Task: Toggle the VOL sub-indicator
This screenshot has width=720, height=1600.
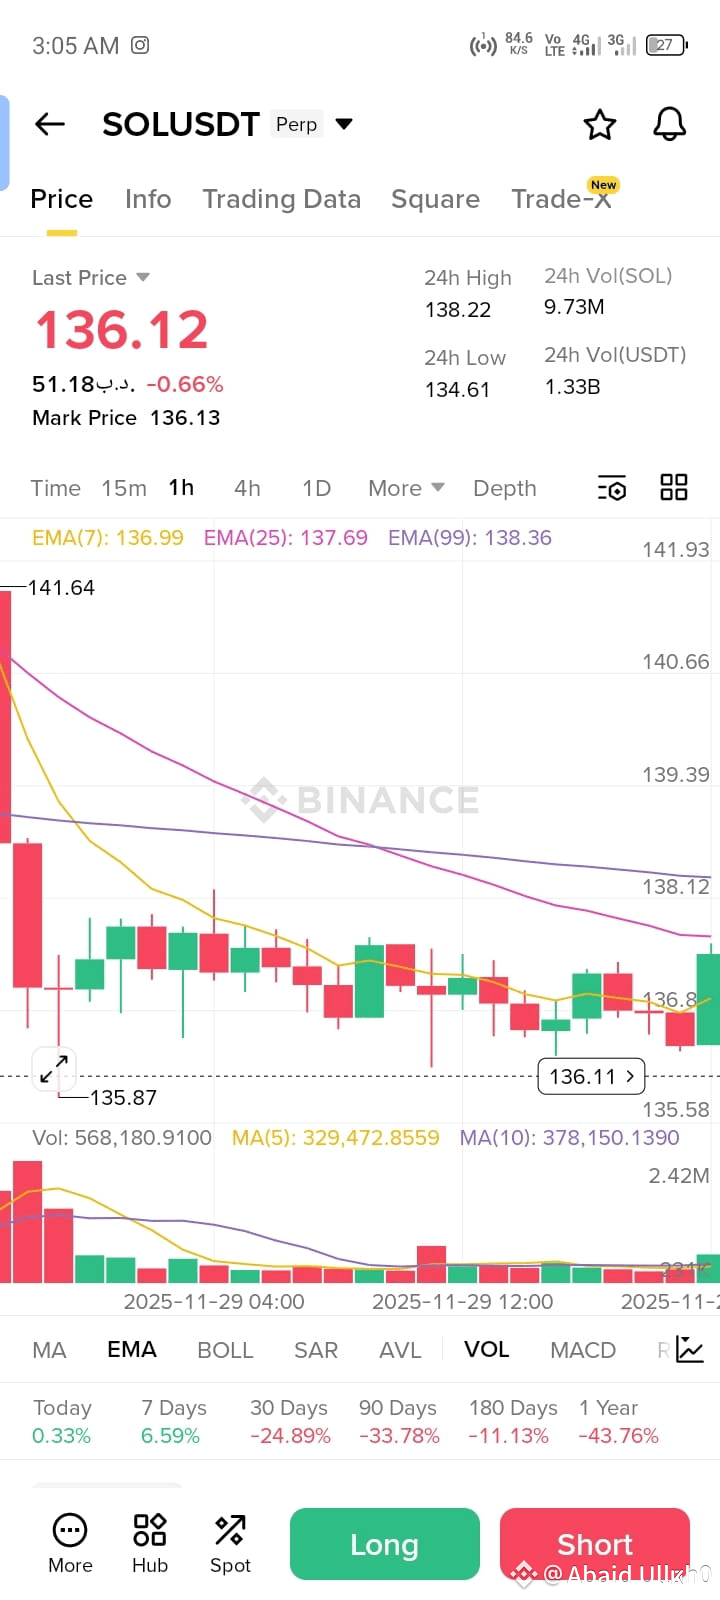Action: (x=487, y=1350)
